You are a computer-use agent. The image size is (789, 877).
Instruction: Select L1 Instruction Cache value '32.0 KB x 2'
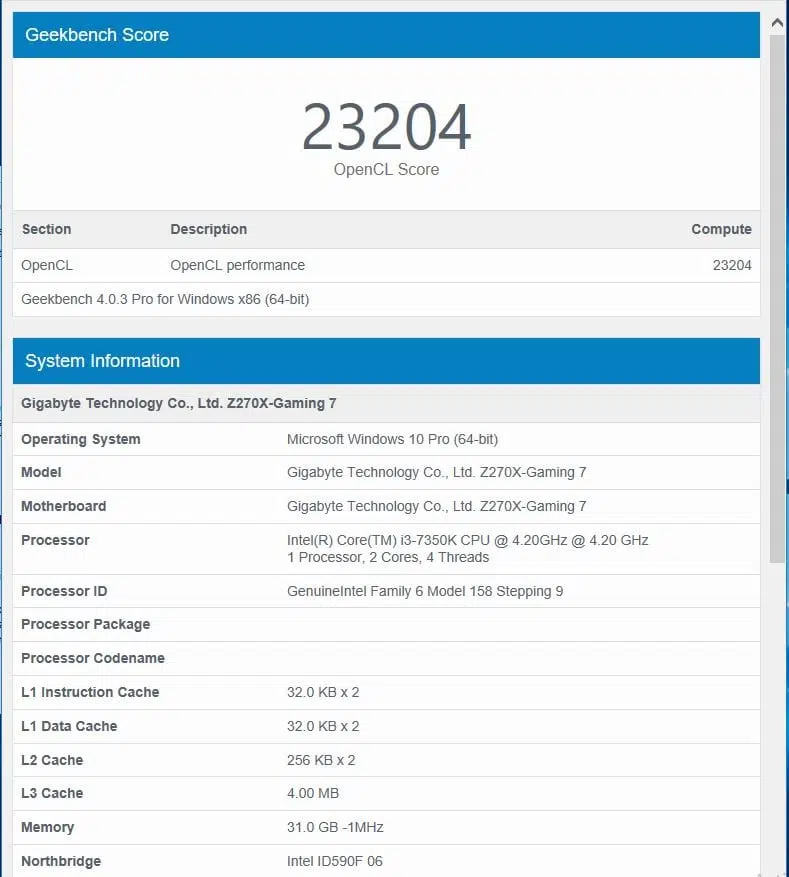pyautogui.click(x=323, y=692)
